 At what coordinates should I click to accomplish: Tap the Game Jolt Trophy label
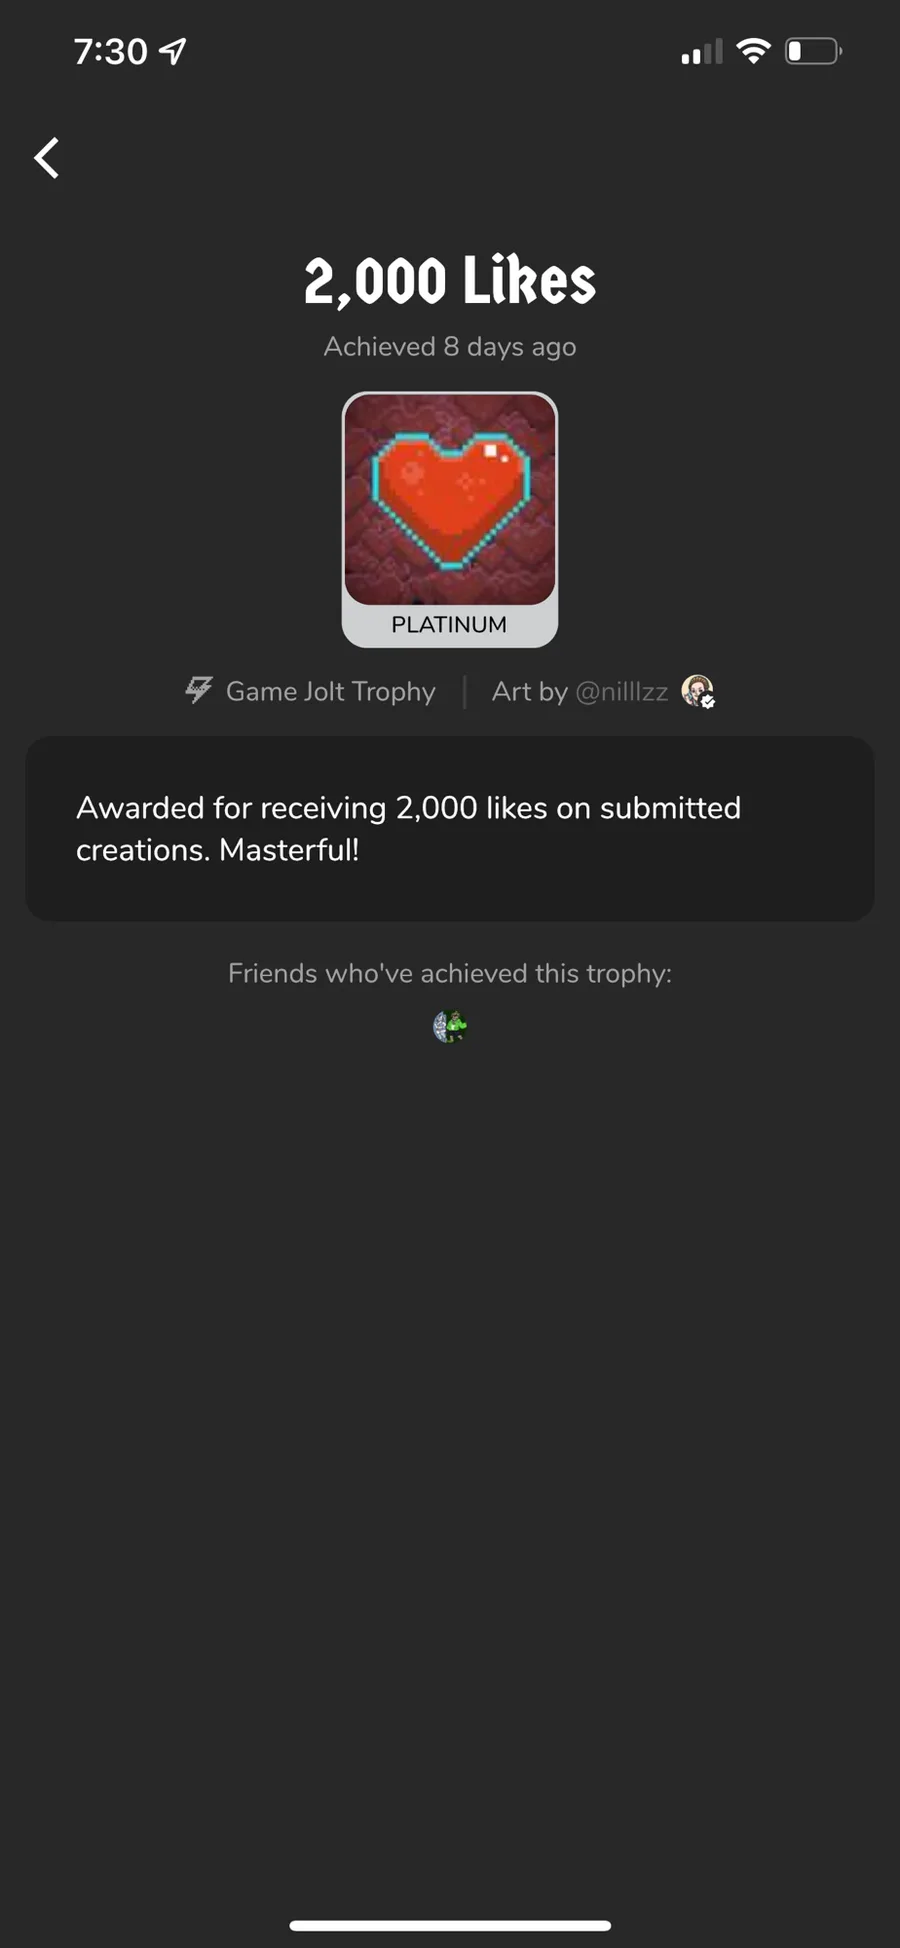point(330,692)
